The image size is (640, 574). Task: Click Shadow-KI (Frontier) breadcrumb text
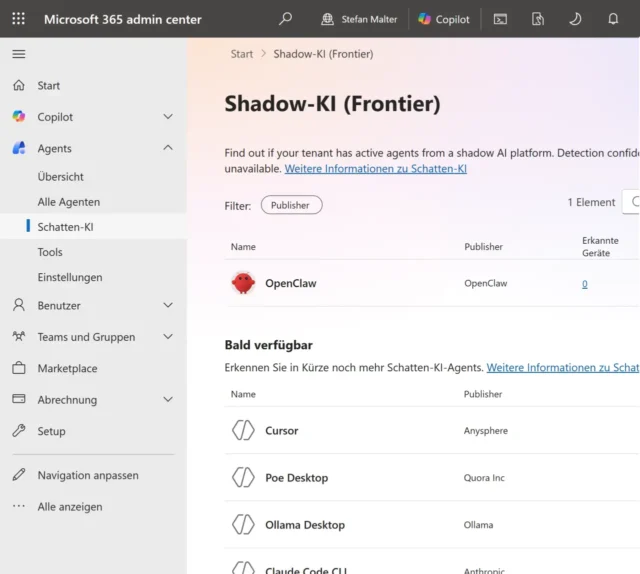tap(323, 54)
